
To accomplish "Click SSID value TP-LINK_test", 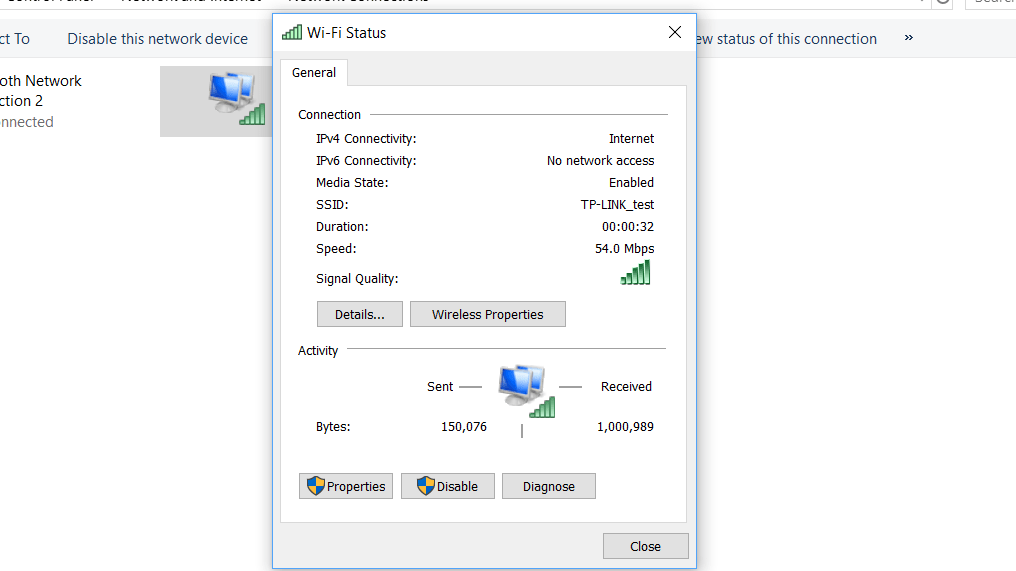I will pos(617,205).
